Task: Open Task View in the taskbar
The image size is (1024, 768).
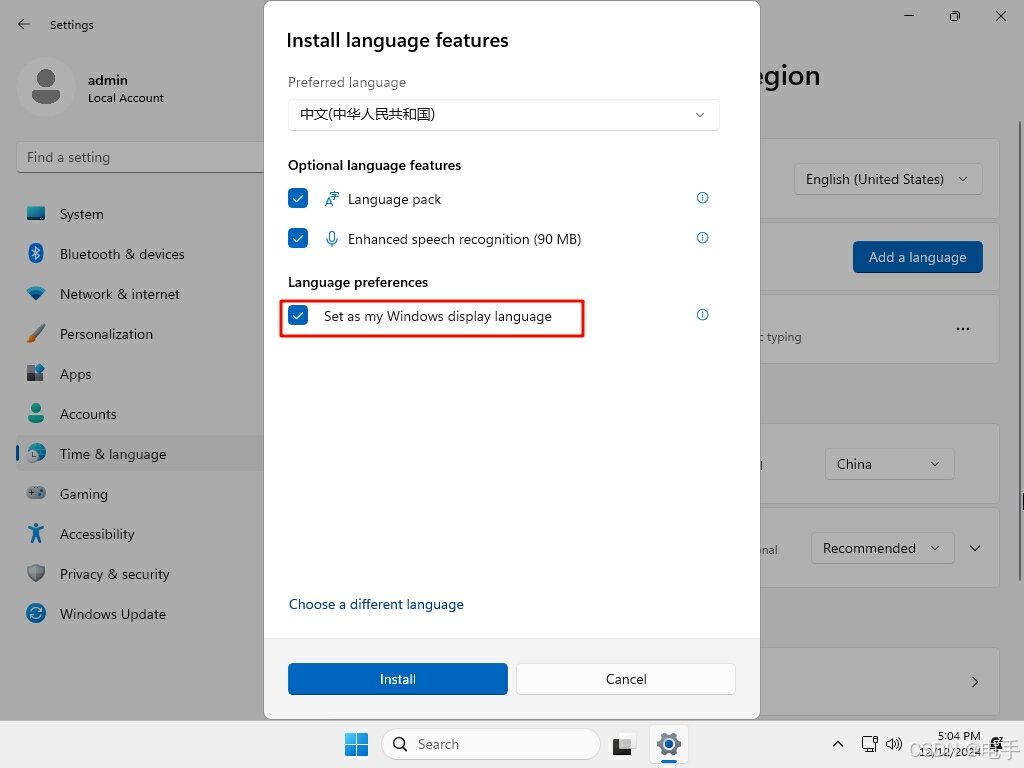Action: (622, 744)
